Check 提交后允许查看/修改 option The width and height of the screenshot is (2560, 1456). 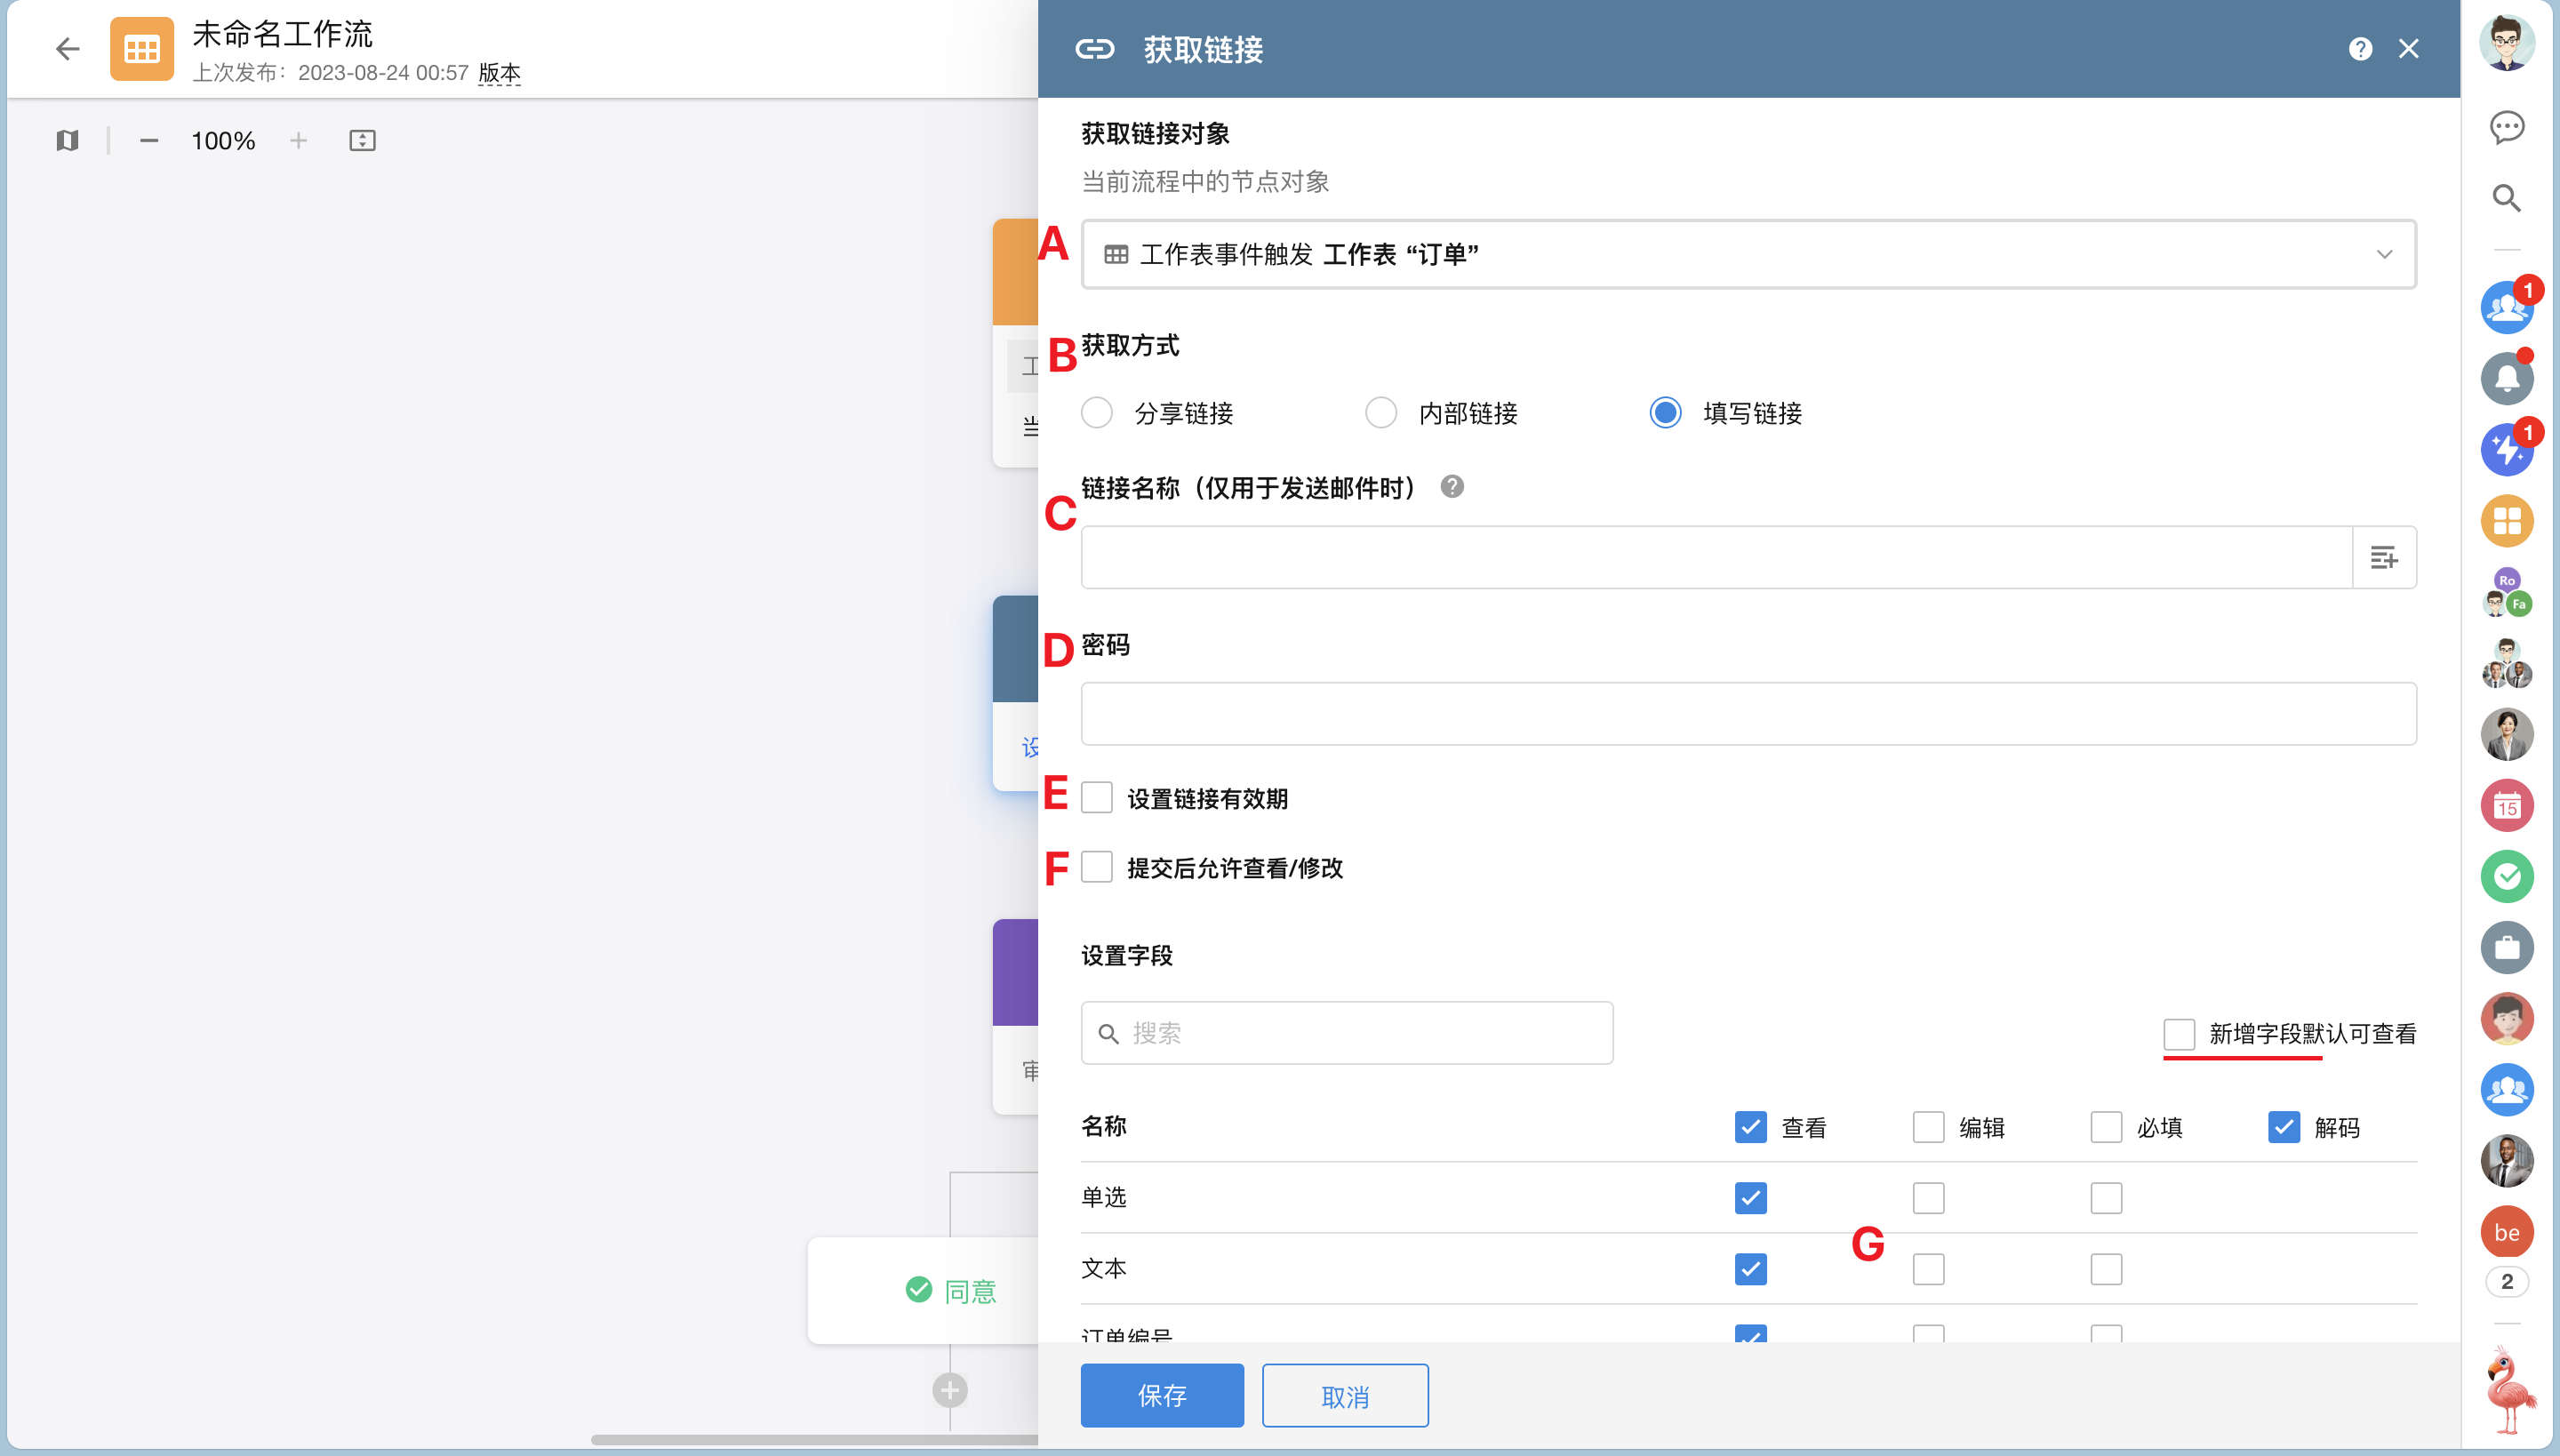point(1097,867)
